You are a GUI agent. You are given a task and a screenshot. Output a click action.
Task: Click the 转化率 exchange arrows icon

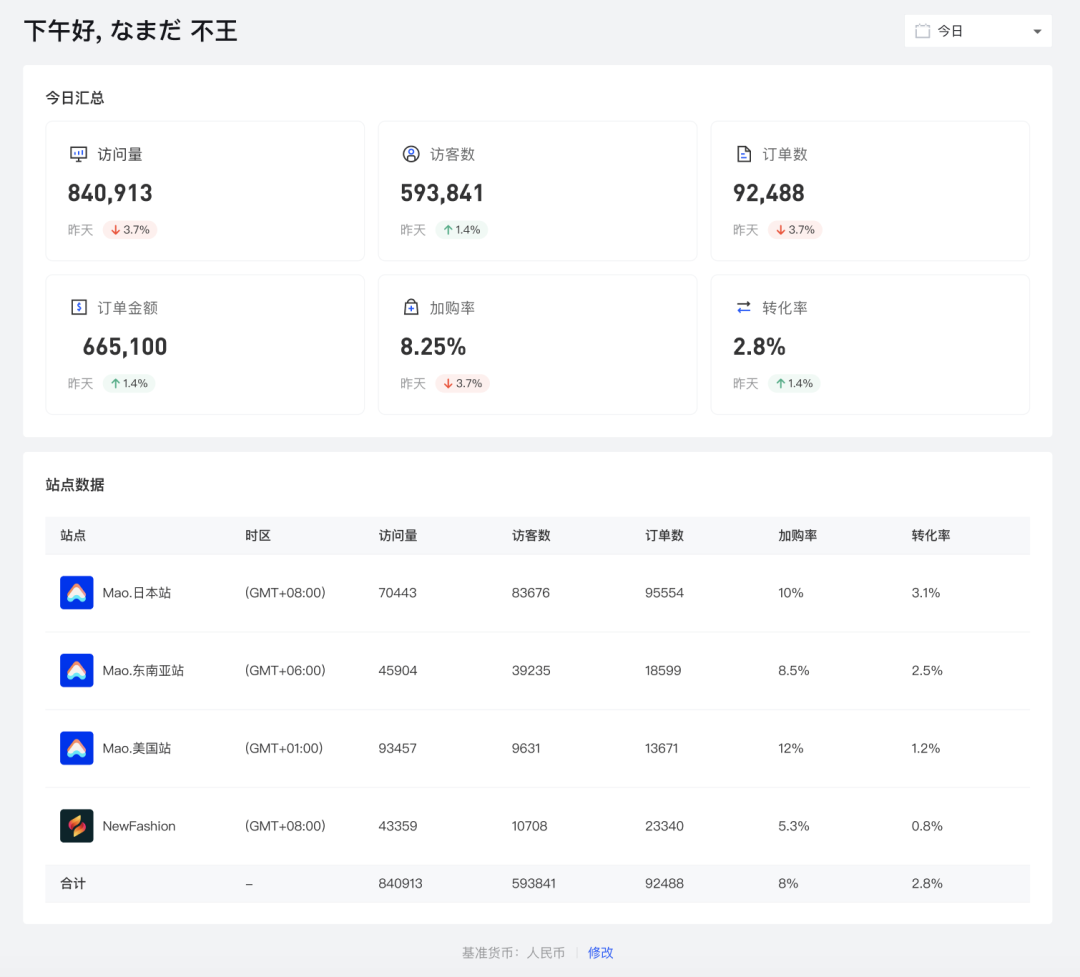tap(742, 307)
